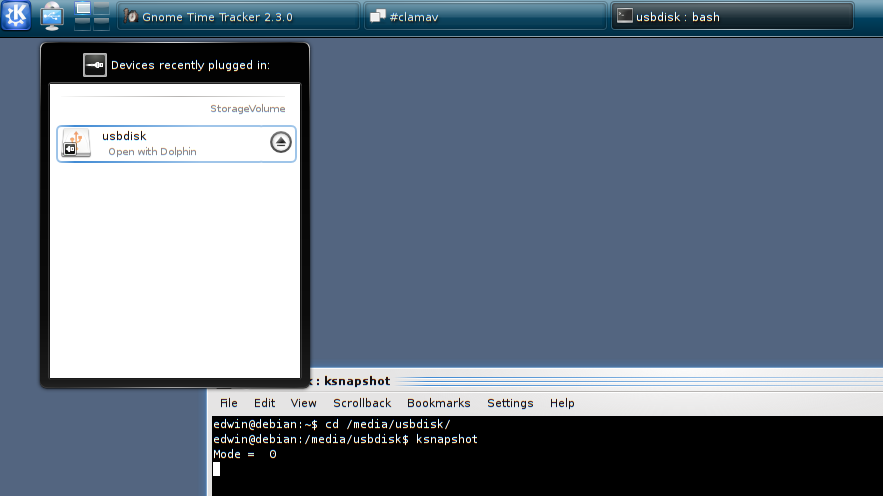Open the Scrollback menu in Konsole
Viewport: 883px width, 496px height.
[362, 403]
